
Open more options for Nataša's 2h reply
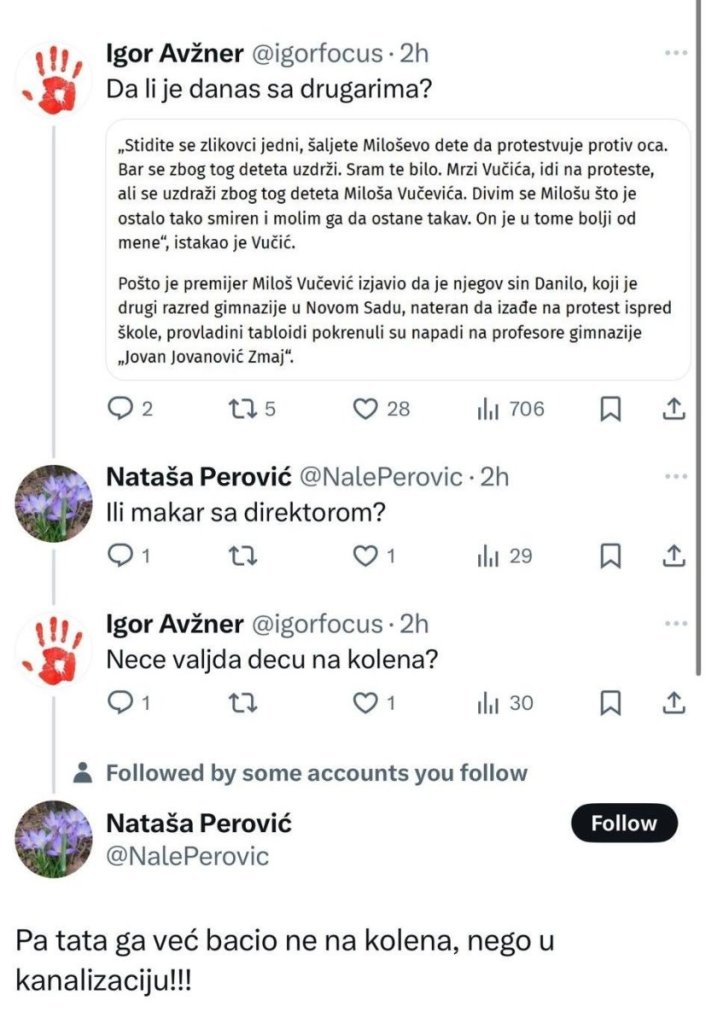click(676, 477)
